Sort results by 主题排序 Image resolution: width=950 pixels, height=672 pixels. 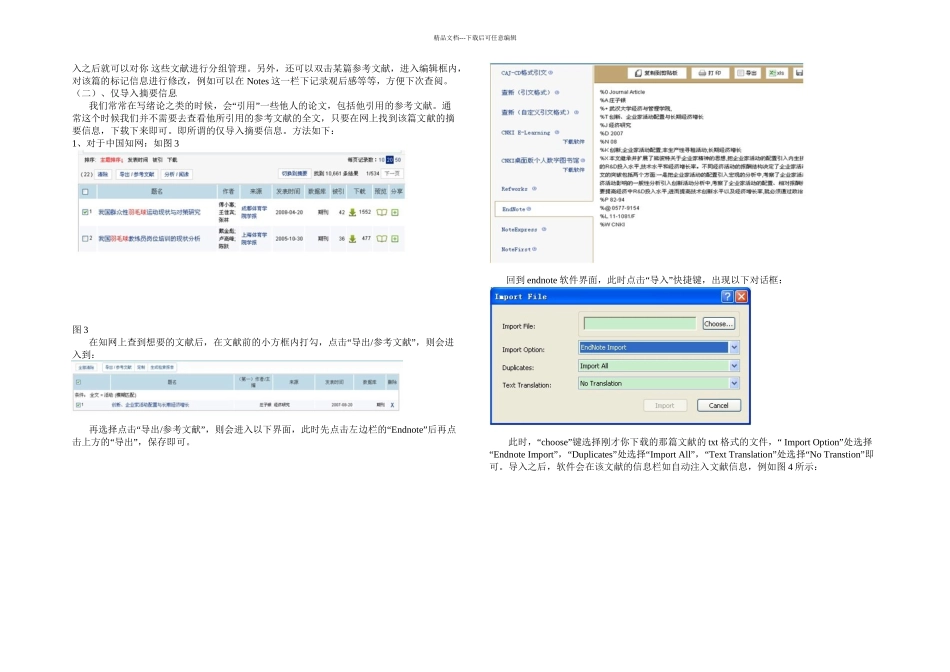tap(111, 160)
